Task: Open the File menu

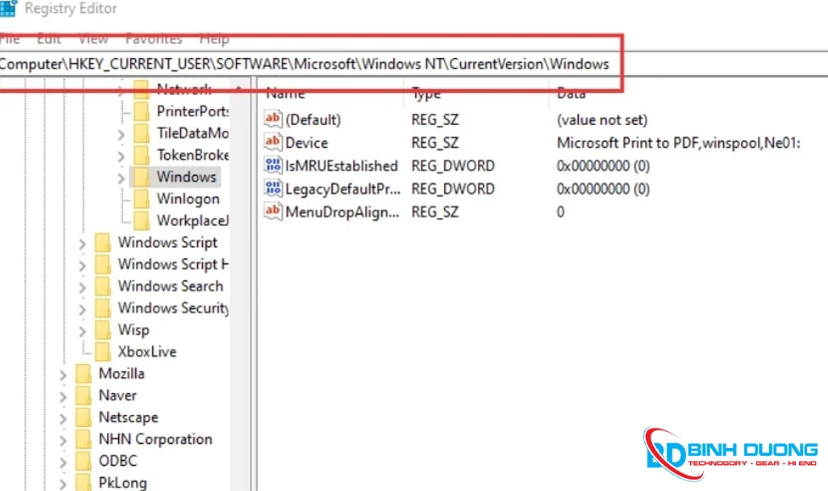Action: click(10, 39)
